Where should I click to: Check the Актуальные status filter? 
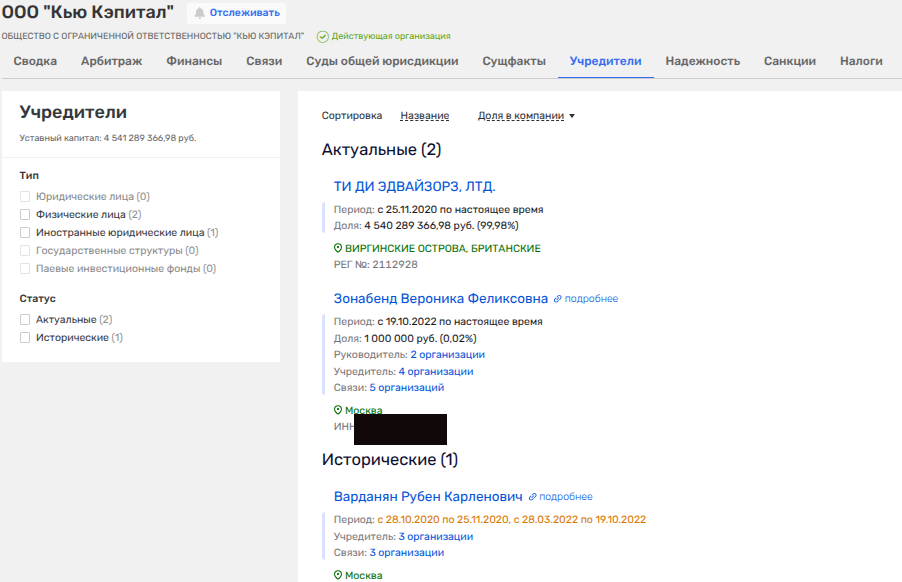click(25, 319)
